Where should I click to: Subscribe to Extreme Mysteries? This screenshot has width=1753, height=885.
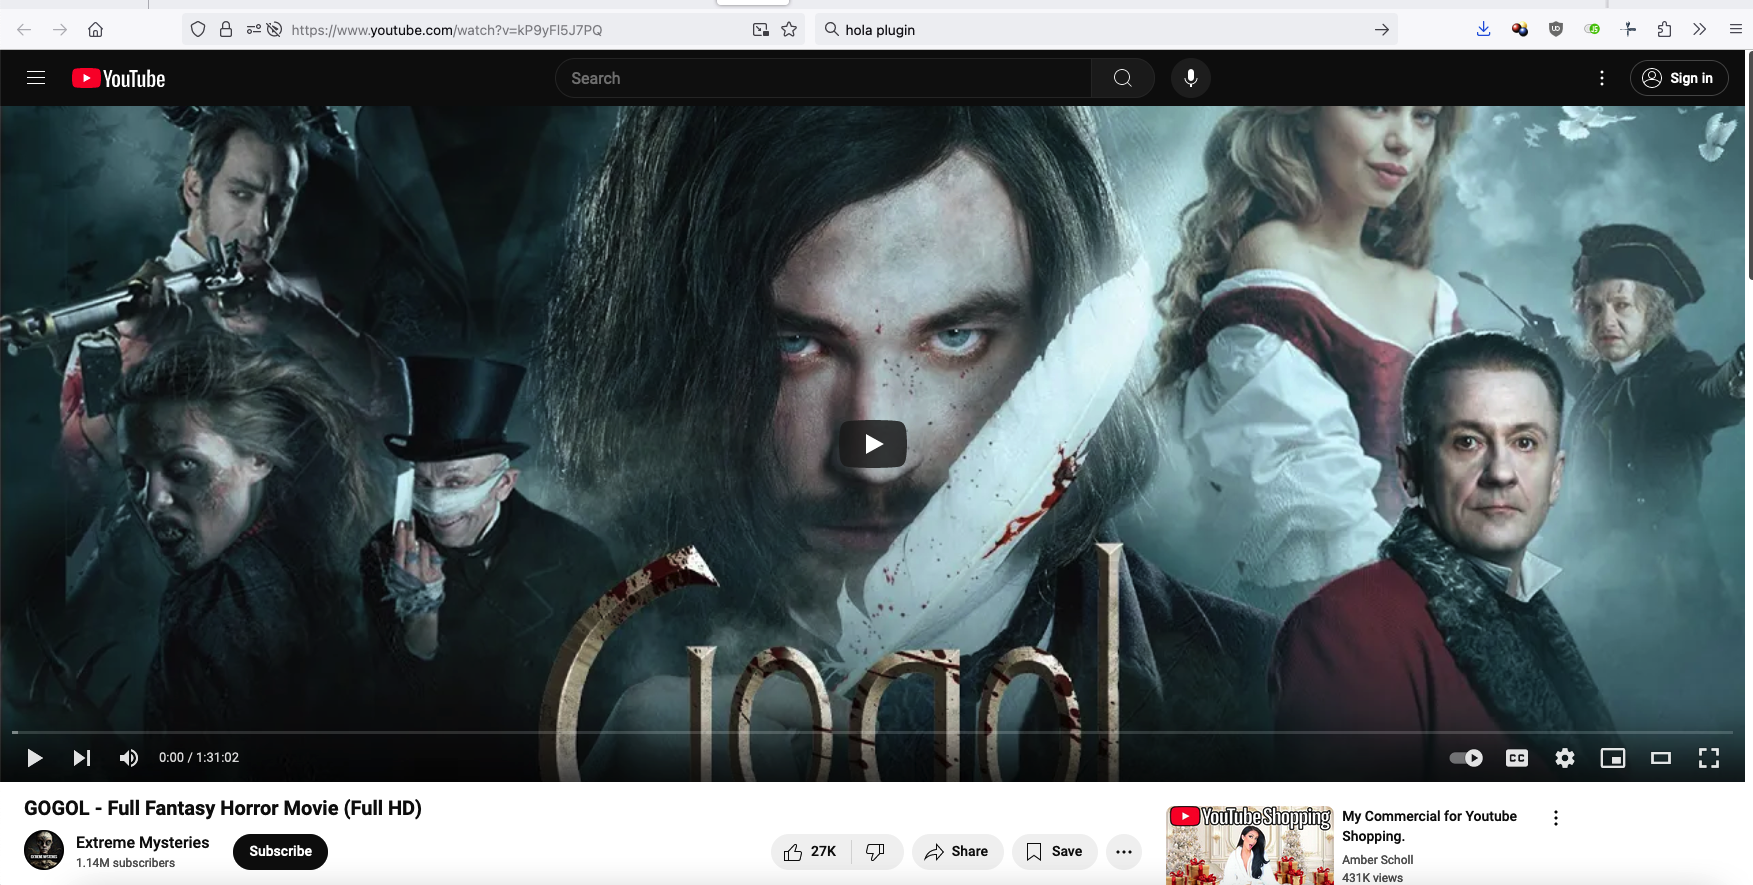point(280,852)
